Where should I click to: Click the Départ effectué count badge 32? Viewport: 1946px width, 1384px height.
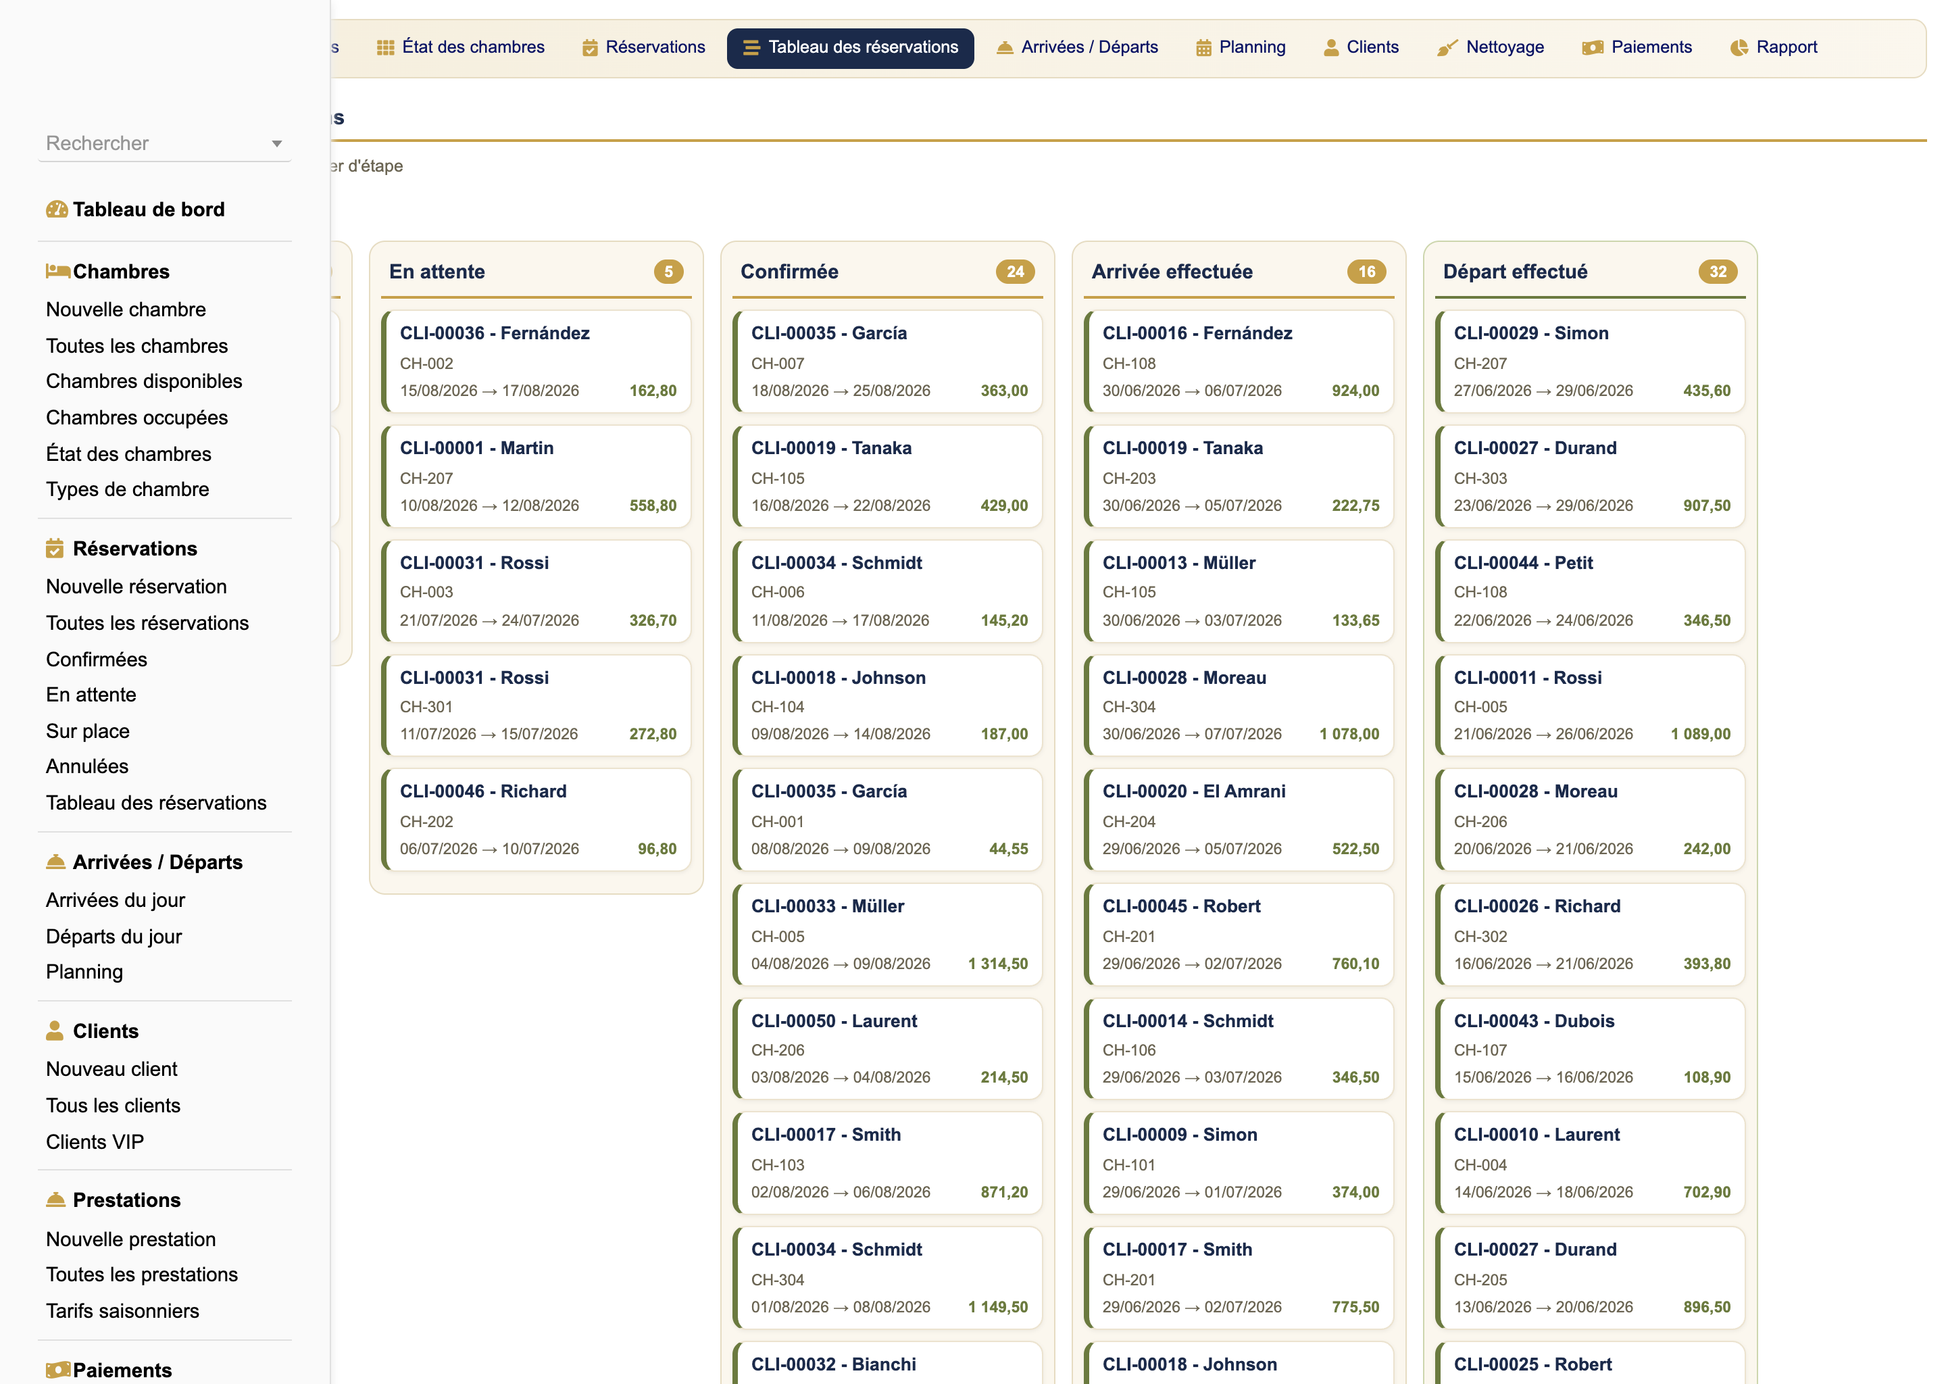pyautogui.click(x=1717, y=271)
